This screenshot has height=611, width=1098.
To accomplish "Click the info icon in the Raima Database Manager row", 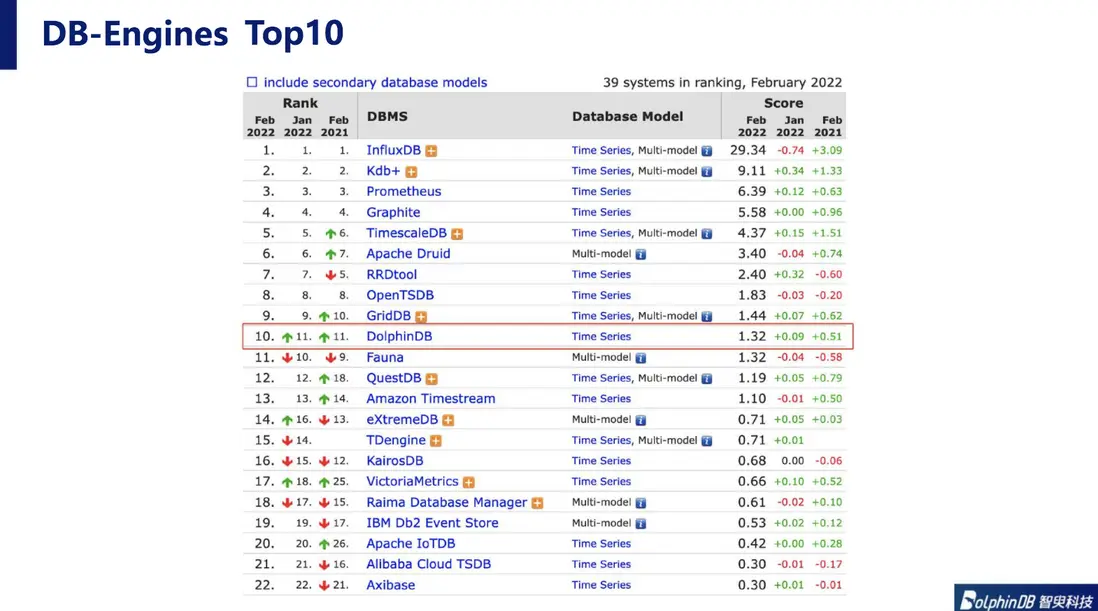I will pos(640,503).
